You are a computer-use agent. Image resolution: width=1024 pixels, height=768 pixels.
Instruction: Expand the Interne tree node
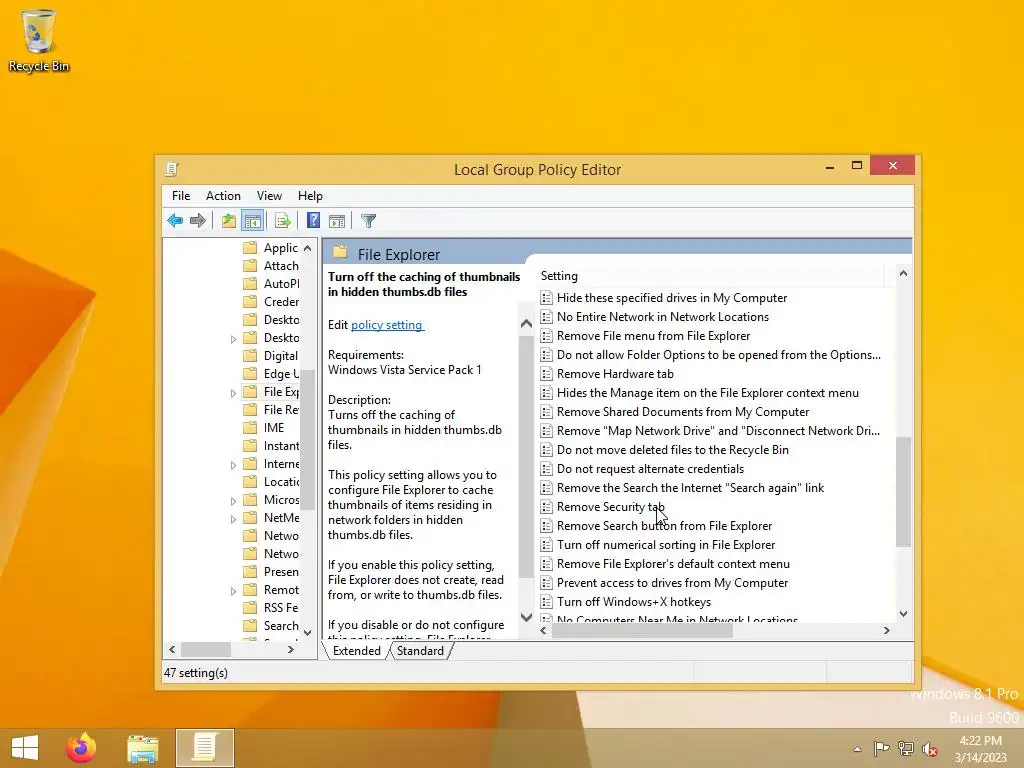tap(233, 465)
